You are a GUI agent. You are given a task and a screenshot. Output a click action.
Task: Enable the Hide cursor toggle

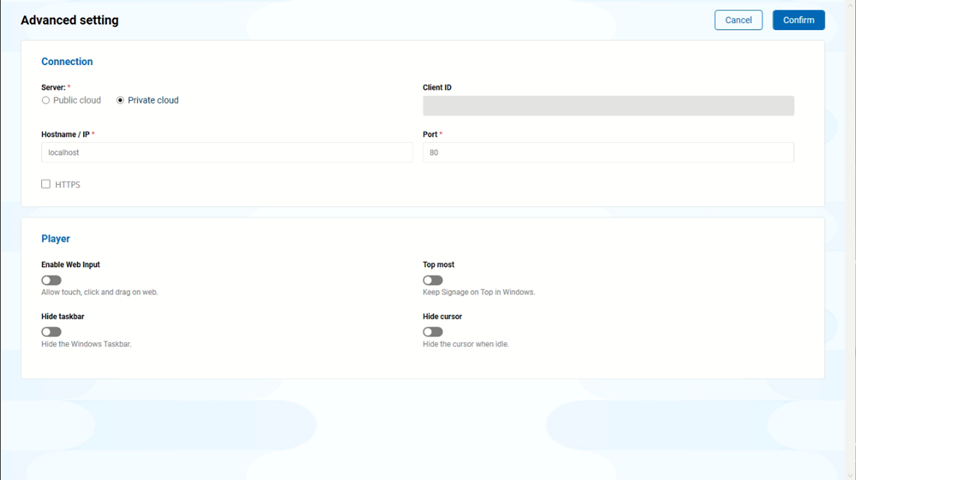click(433, 332)
